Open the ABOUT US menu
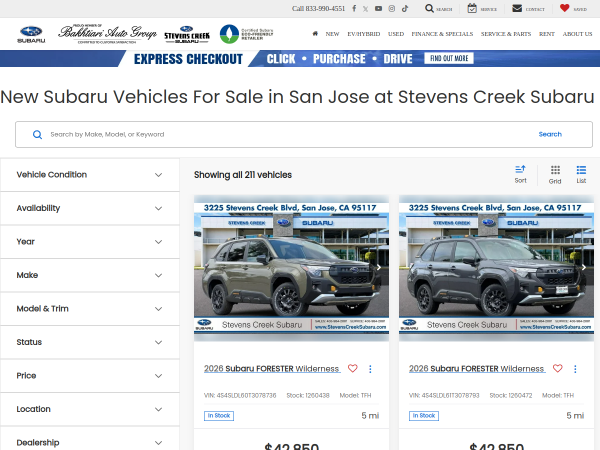Viewport: 600px width, 450px height. 577,34
